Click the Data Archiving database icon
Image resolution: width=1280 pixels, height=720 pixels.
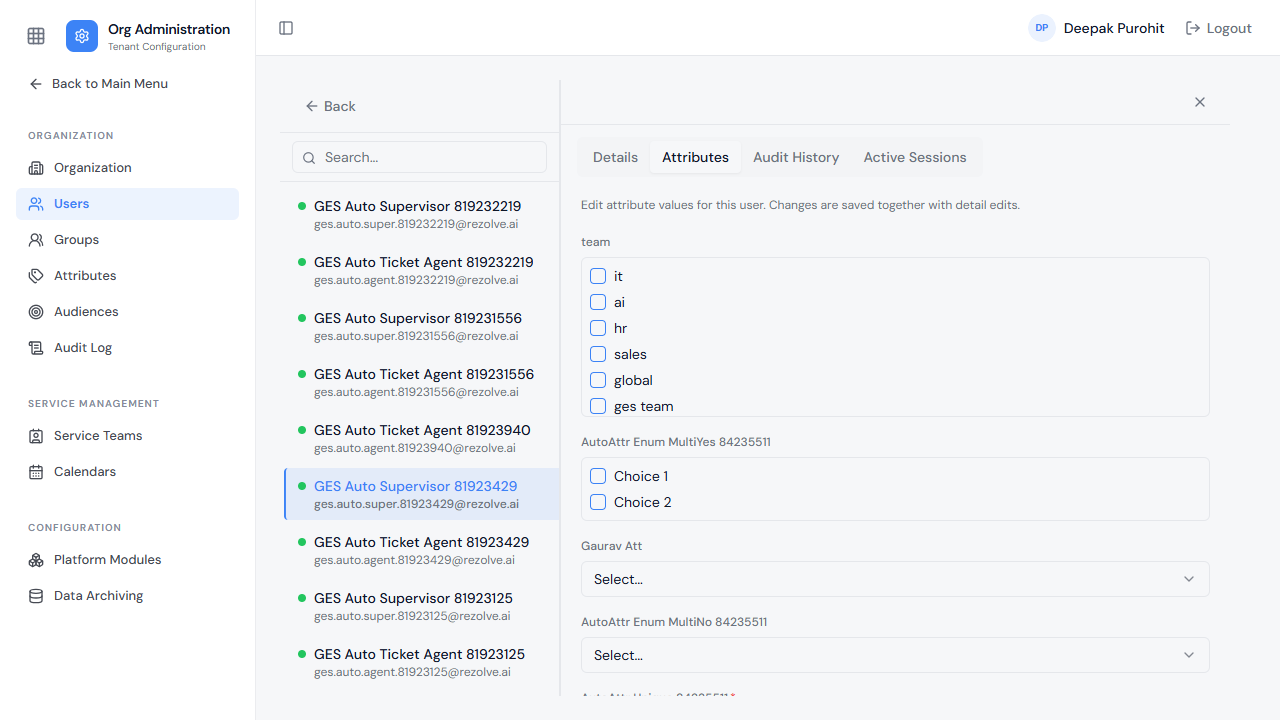36,596
